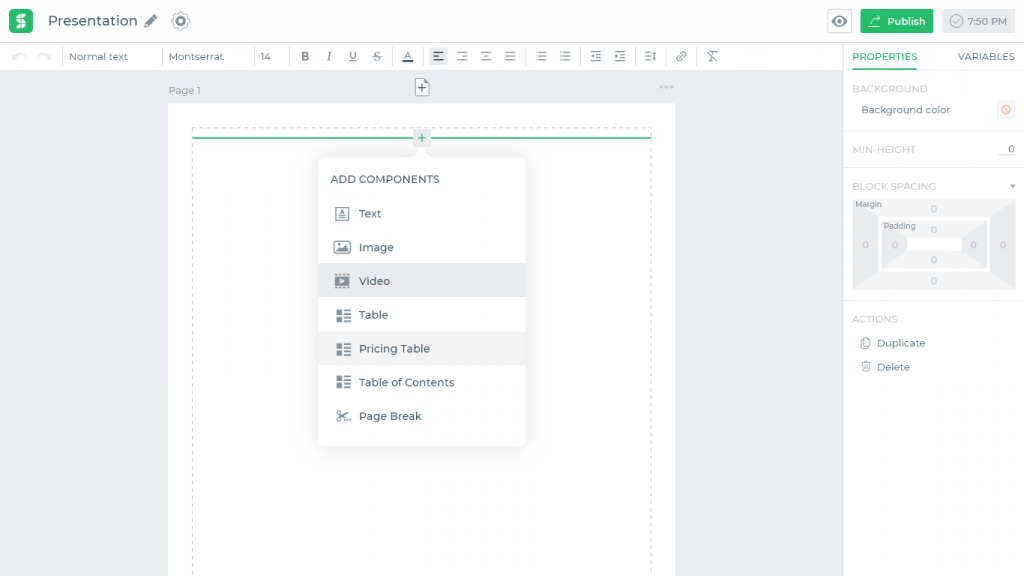The height and width of the screenshot is (576, 1024).
Task: Toggle the text color underline icon
Action: (407, 56)
